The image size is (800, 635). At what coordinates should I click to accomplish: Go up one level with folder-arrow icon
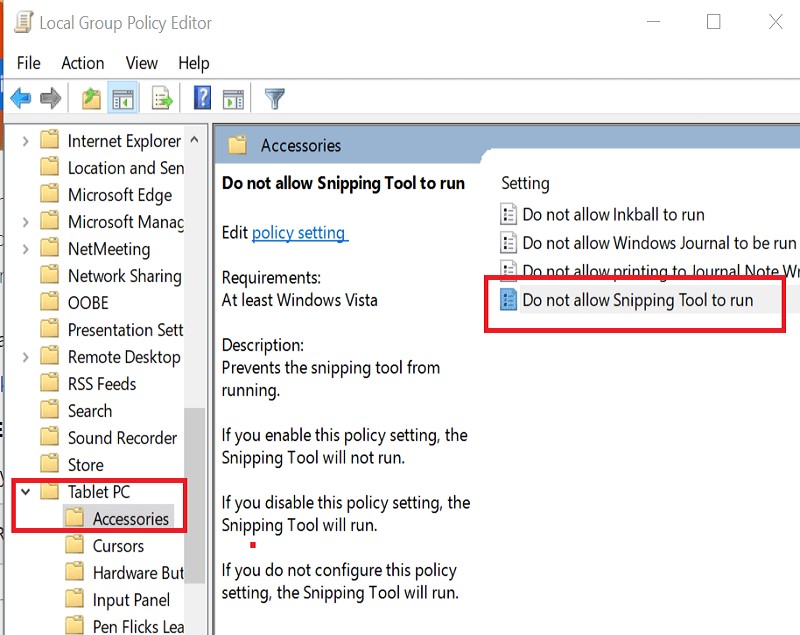[91, 98]
